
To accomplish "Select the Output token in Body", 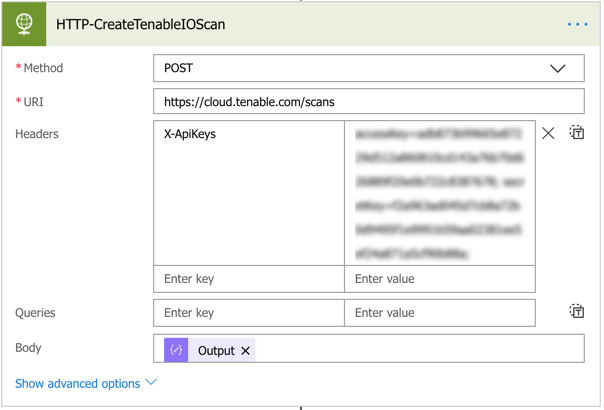I will click(215, 350).
